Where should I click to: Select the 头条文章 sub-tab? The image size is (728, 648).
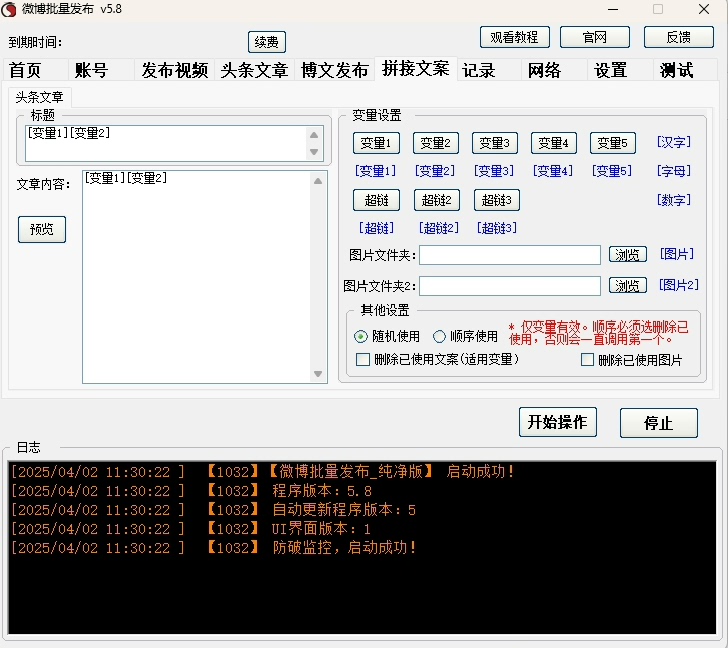pyautogui.click(x=39, y=97)
